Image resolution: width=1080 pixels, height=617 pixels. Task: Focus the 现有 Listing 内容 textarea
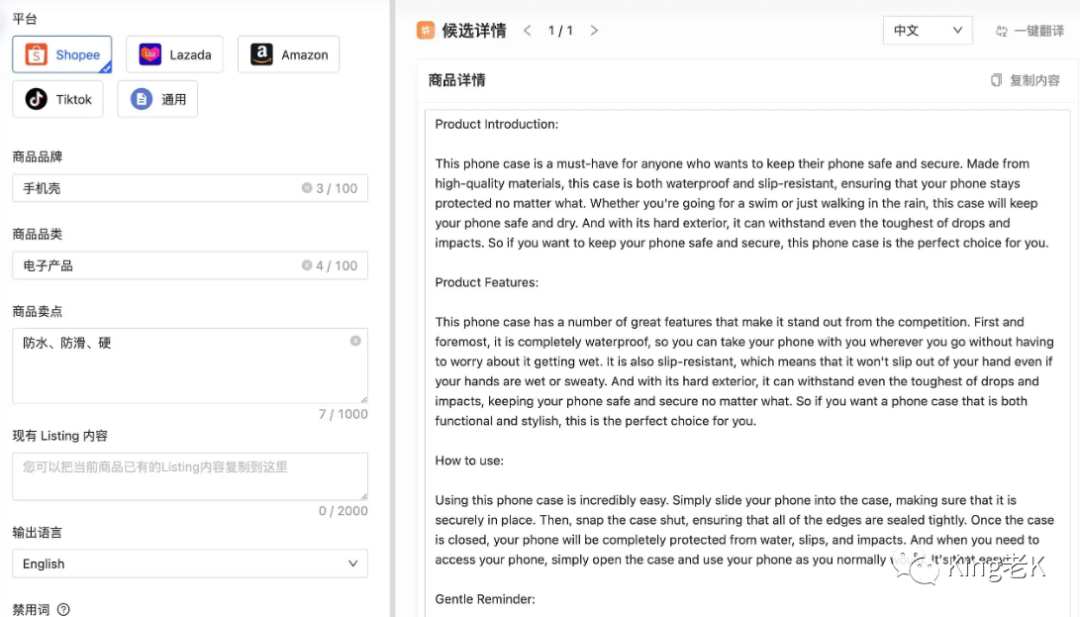click(190, 476)
